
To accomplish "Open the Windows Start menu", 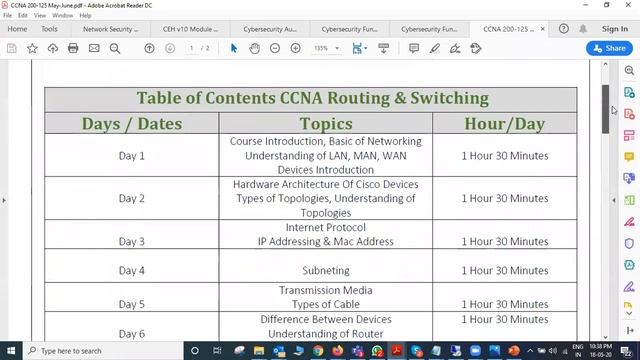I will 11,351.
